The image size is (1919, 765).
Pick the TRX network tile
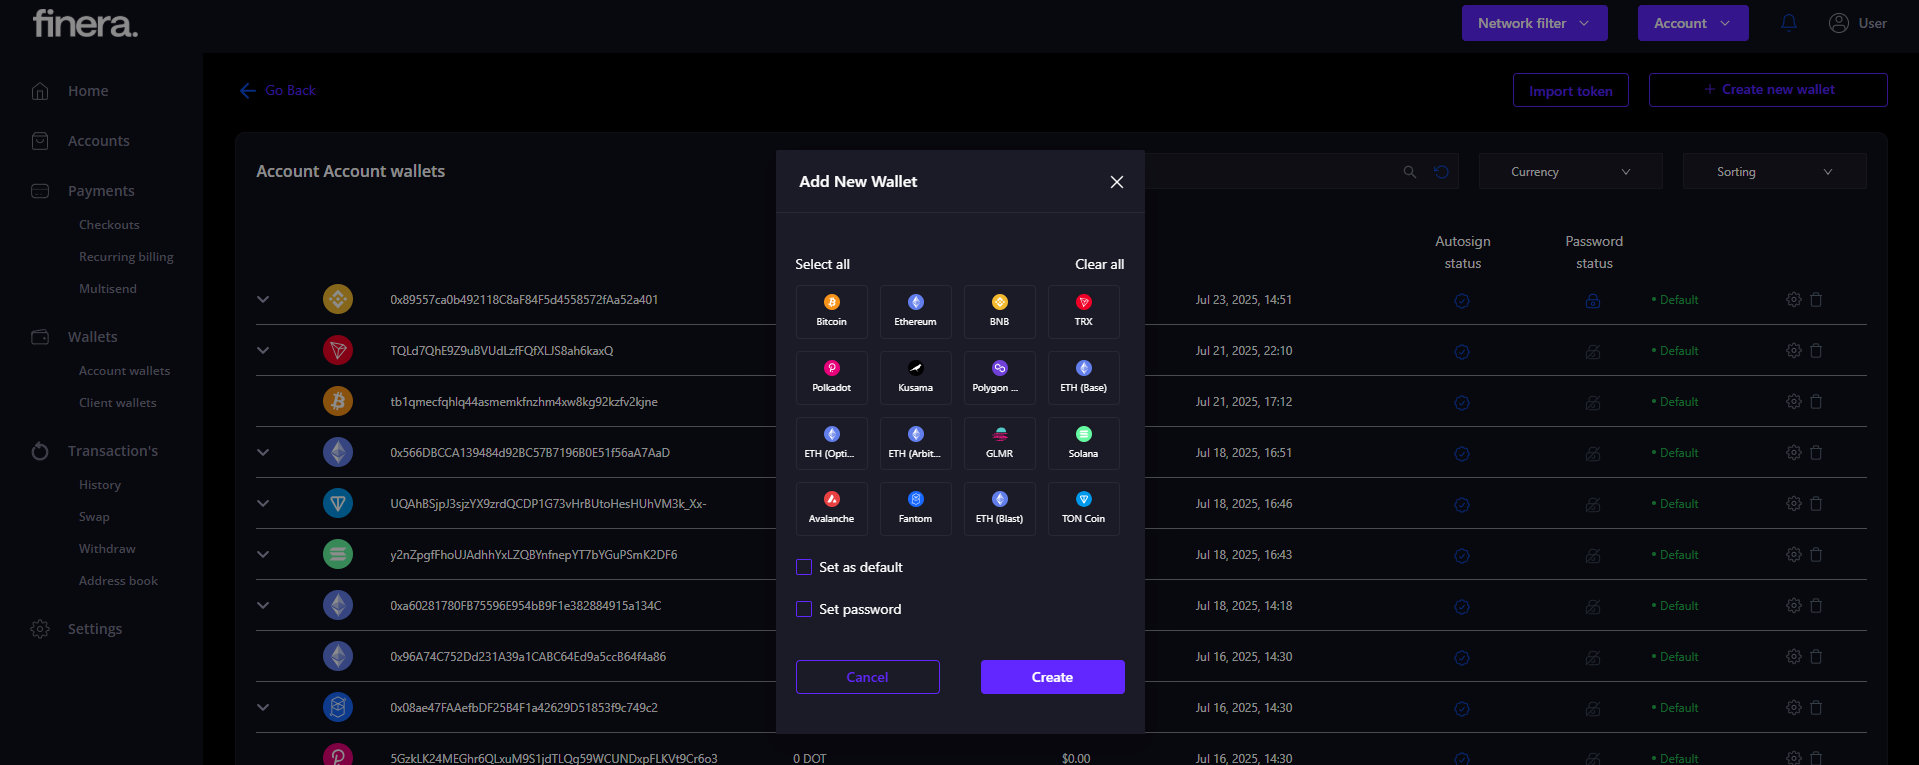(1083, 311)
